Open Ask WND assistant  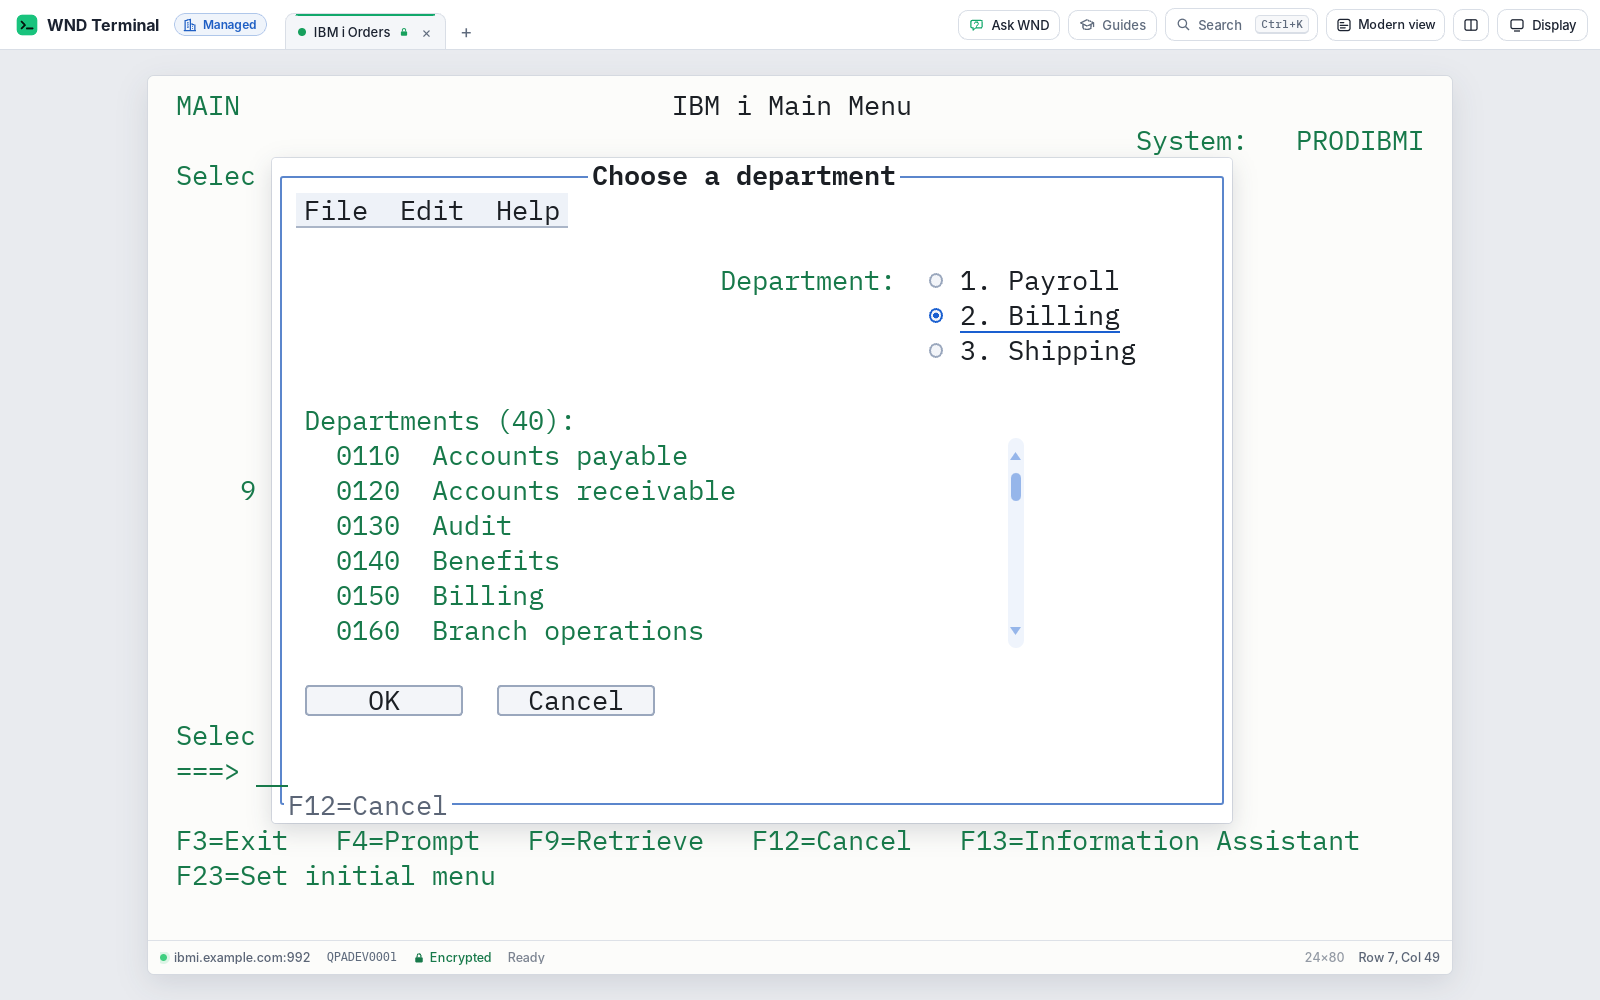(1009, 25)
